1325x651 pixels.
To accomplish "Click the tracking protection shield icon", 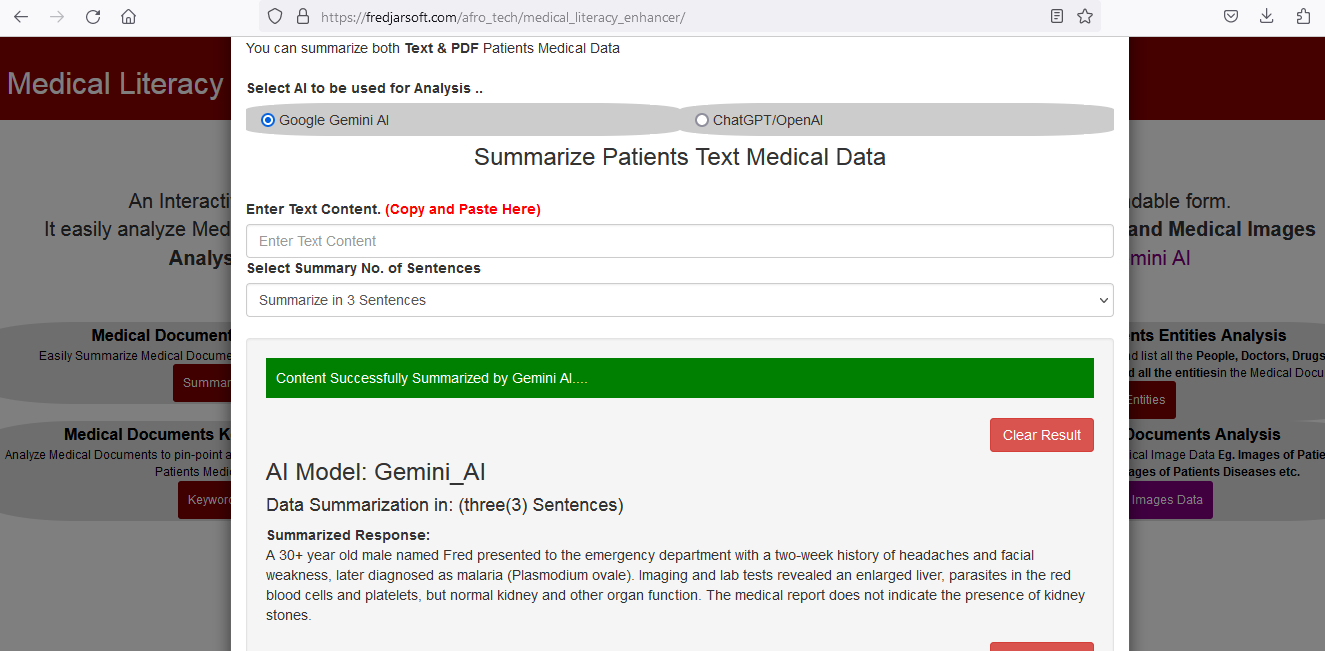I will coord(276,17).
